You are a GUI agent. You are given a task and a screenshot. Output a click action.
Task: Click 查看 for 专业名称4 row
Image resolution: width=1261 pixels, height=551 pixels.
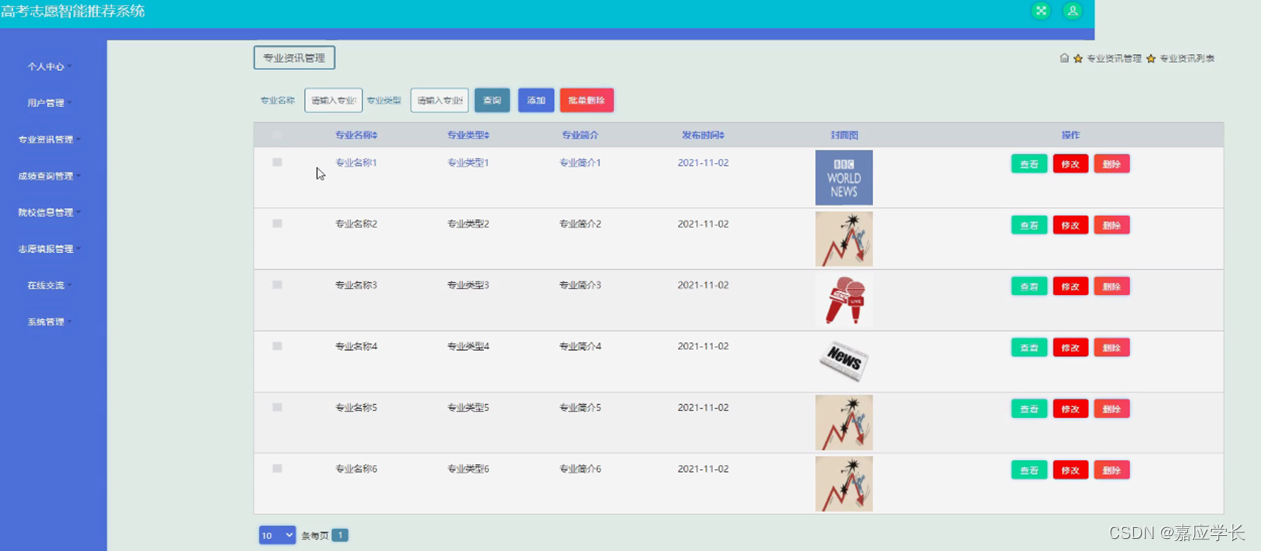pos(1029,347)
